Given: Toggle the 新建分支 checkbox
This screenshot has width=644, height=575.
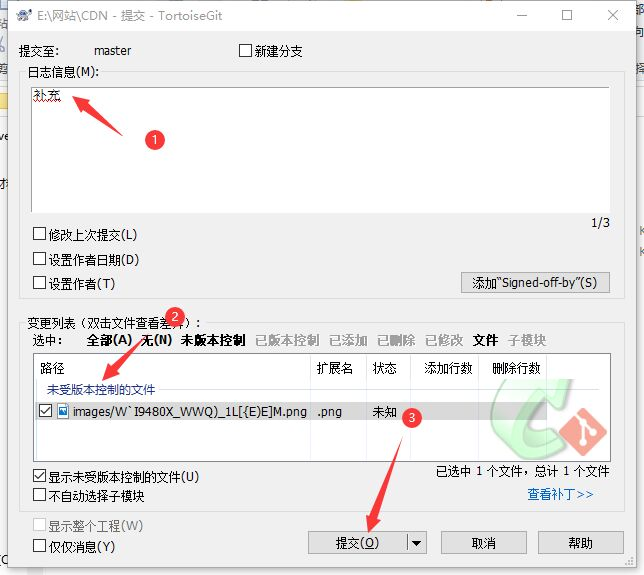Looking at the screenshot, I should pos(245,51).
